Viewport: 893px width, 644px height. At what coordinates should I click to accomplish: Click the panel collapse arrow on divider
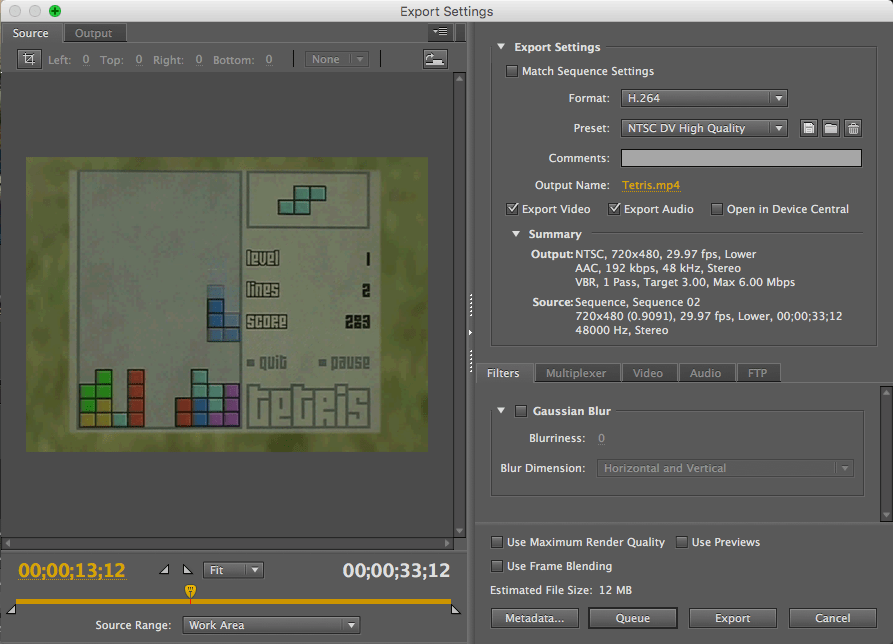[470, 332]
